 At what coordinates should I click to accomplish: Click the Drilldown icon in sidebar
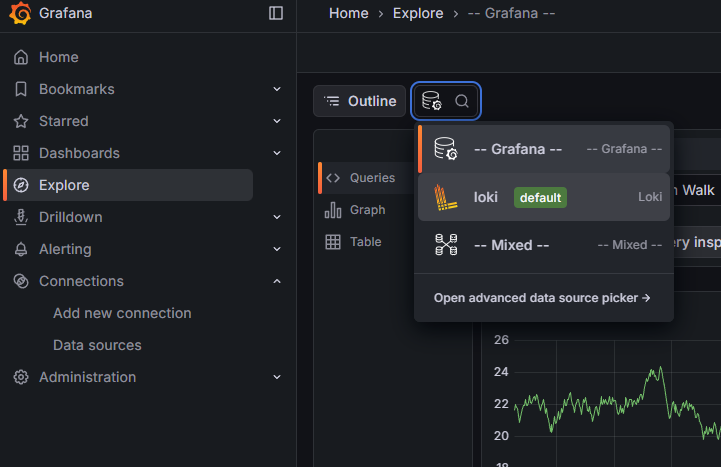(x=21, y=217)
